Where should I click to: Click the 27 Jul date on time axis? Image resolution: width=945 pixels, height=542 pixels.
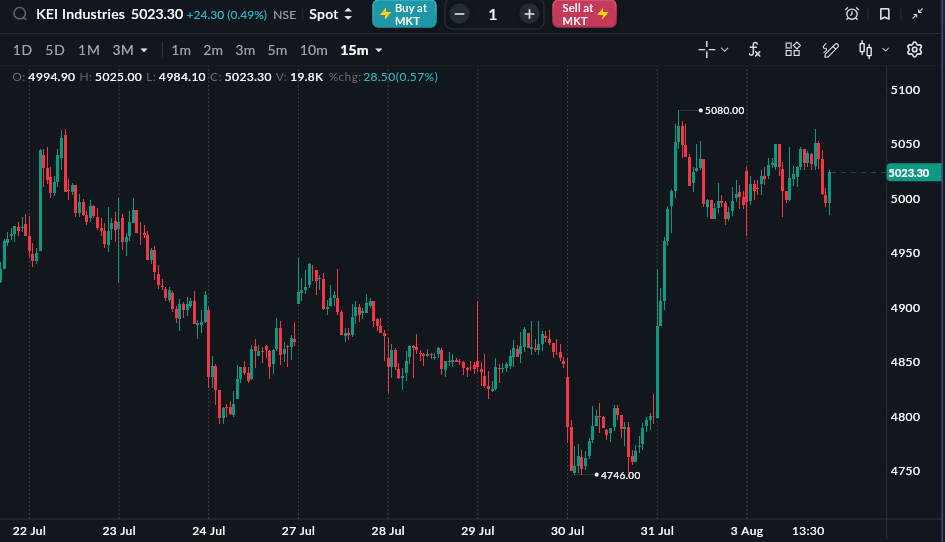tap(298, 531)
